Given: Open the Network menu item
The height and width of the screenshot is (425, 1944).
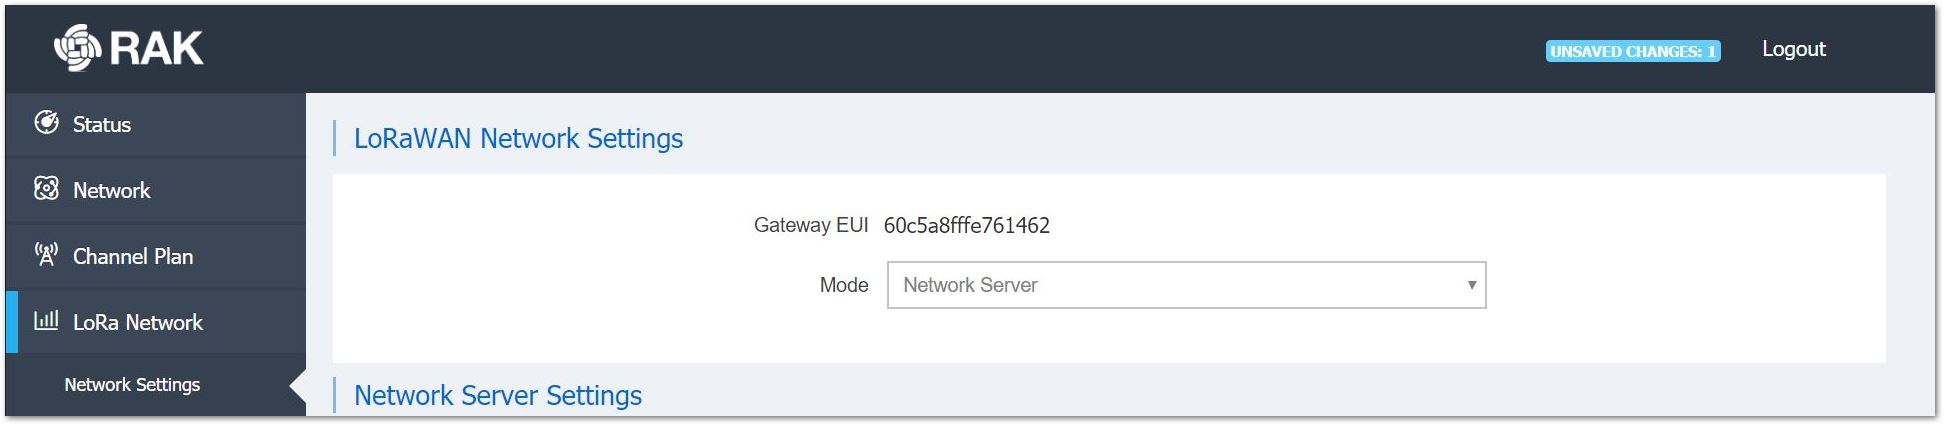Looking at the screenshot, I should coord(156,190).
